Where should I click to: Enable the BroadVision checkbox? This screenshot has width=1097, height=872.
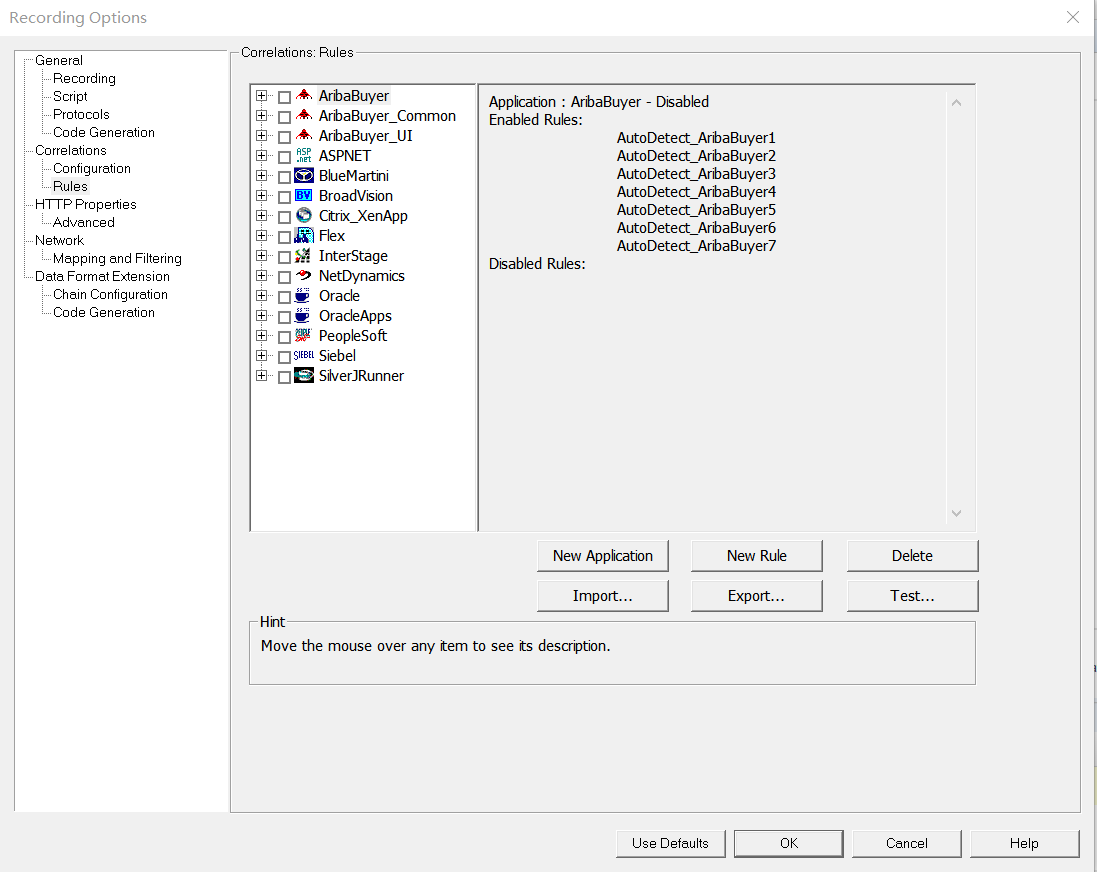click(284, 197)
